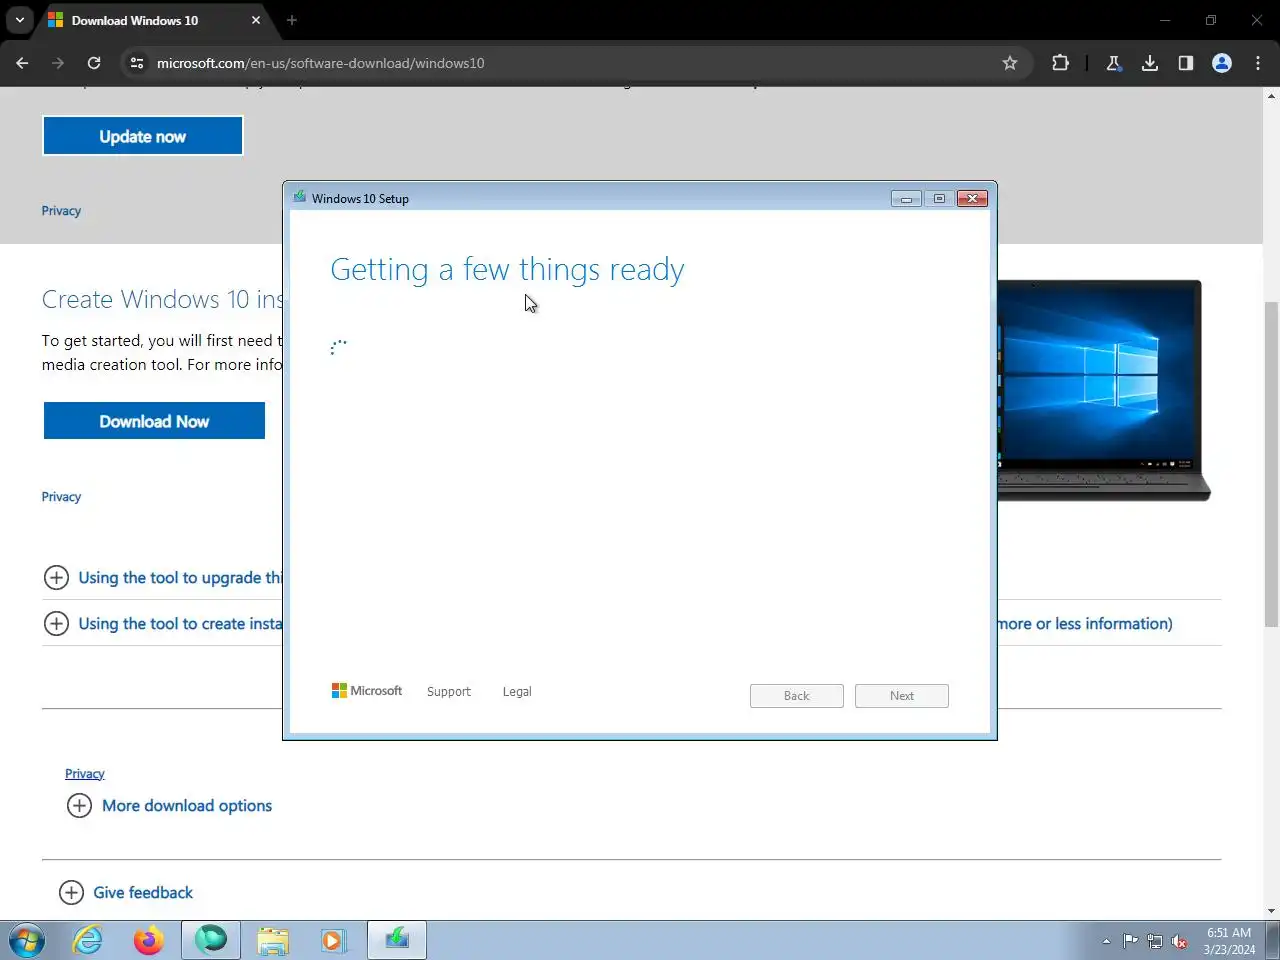The width and height of the screenshot is (1280, 960).
Task: Click scrollbar up arrow on page
Action: (x=1271, y=96)
